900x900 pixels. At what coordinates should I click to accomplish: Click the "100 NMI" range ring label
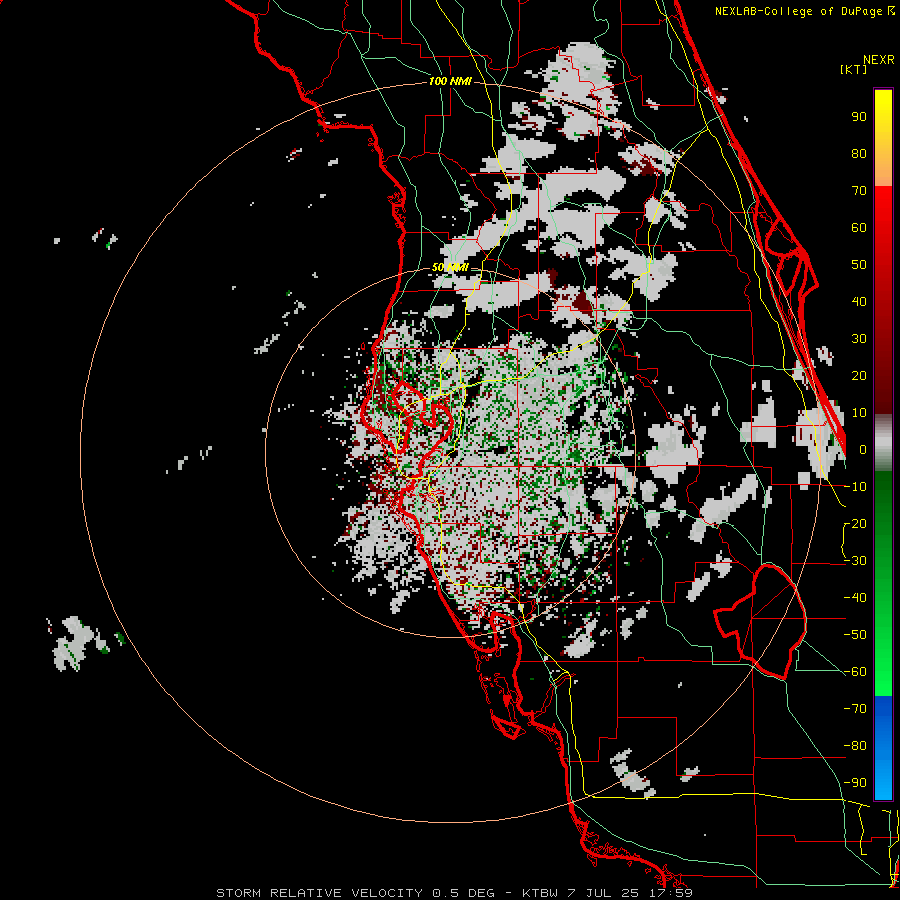(450, 82)
